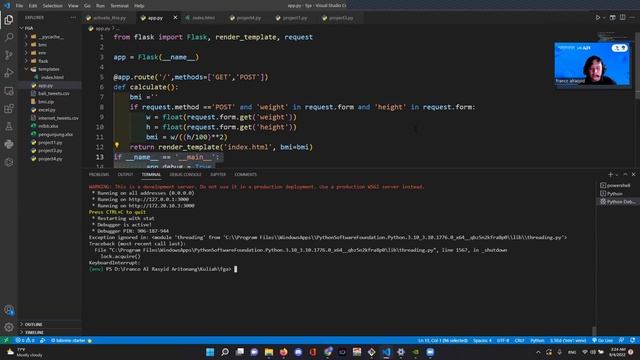Open File Explorer from the taskbar

pos(269,352)
